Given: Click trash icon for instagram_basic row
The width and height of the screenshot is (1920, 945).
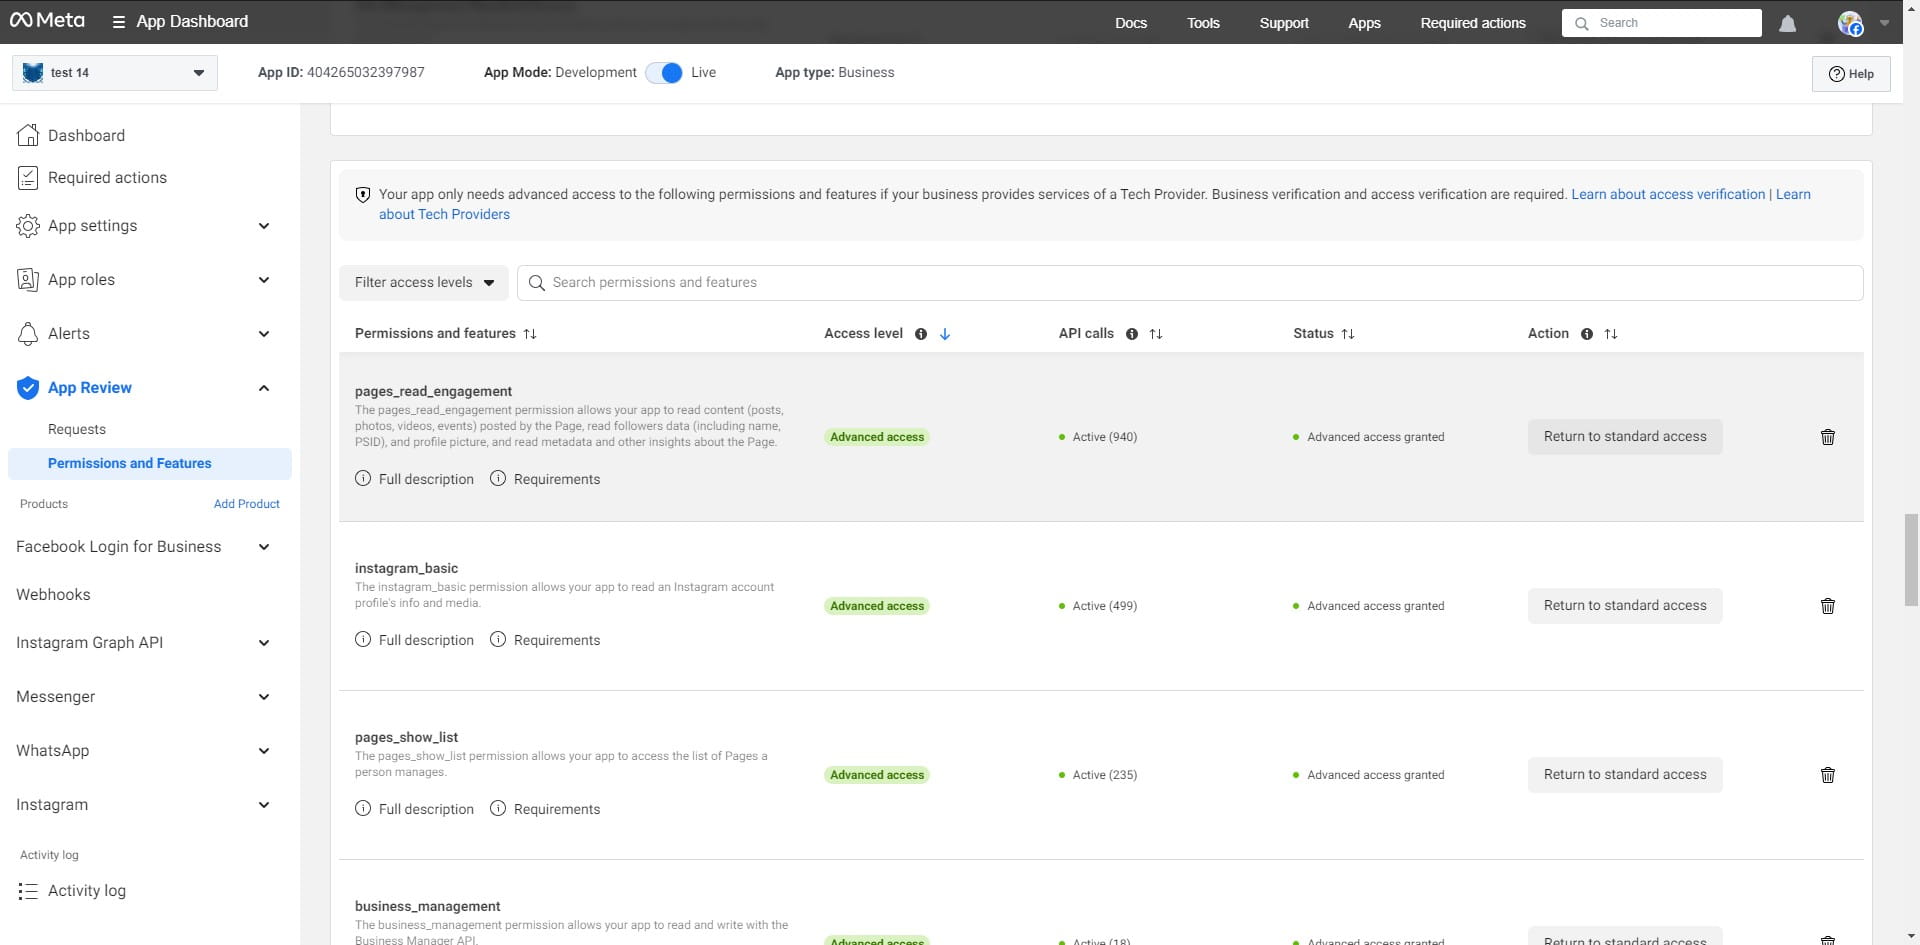Looking at the screenshot, I should coord(1827,606).
